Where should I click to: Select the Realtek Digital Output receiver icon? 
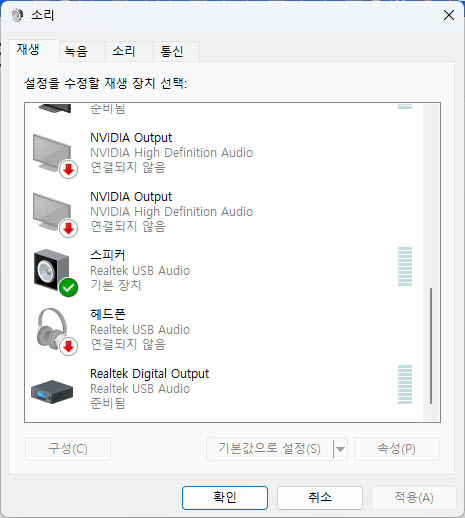[x=52, y=391]
